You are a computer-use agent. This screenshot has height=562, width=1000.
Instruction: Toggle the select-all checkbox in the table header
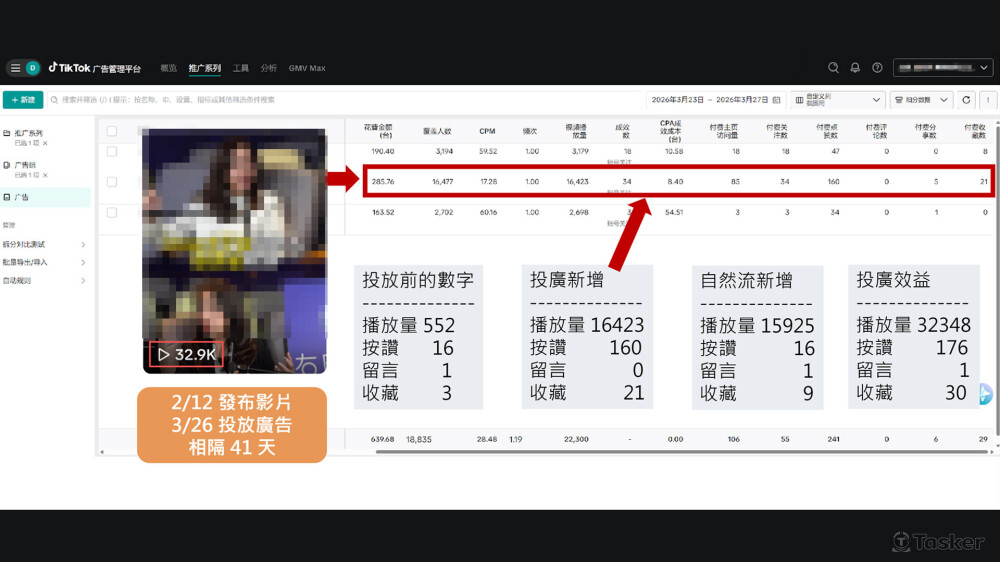point(112,131)
